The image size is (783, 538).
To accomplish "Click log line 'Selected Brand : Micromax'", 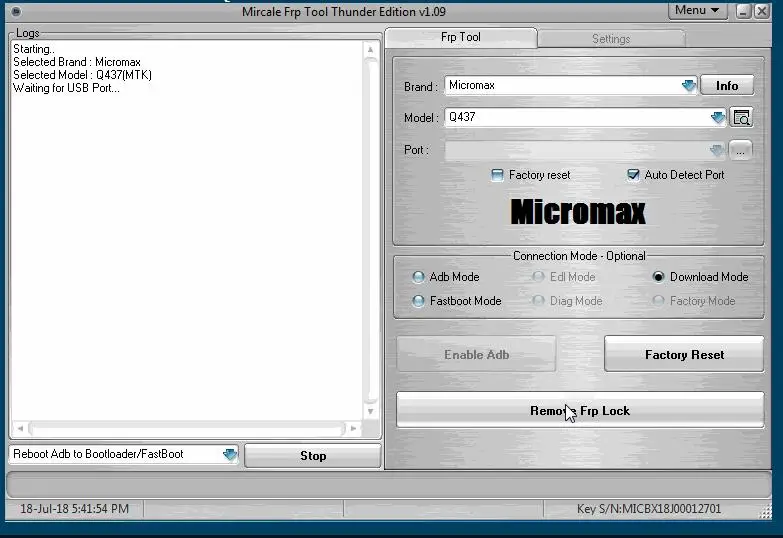I will (77, 62).
